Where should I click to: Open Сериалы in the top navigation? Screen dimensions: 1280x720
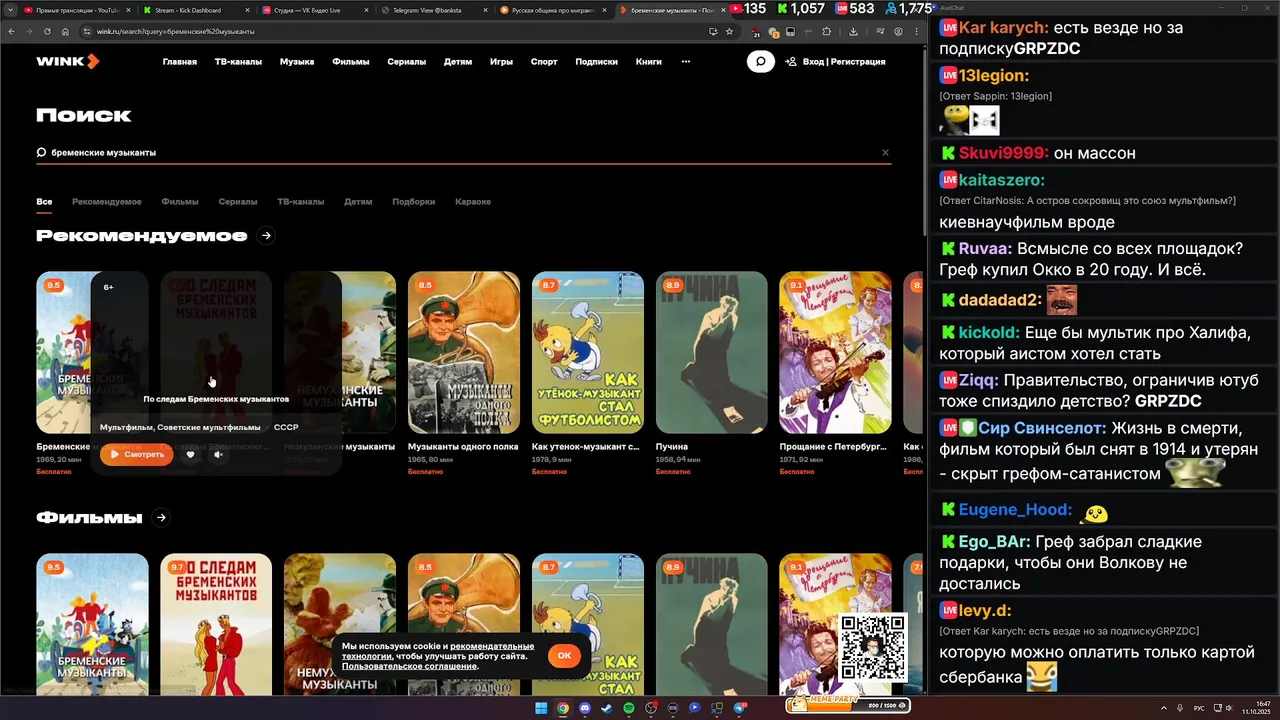pos(407,62)
